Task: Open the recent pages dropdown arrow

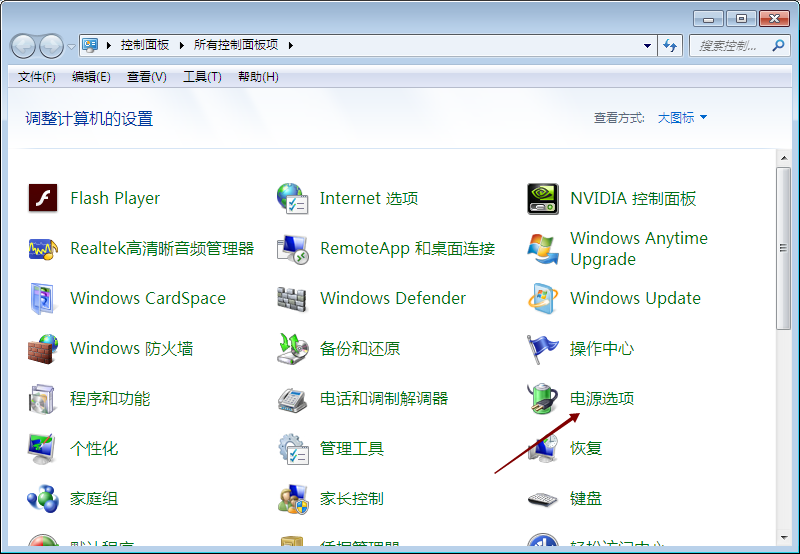Action: point(71,46)
